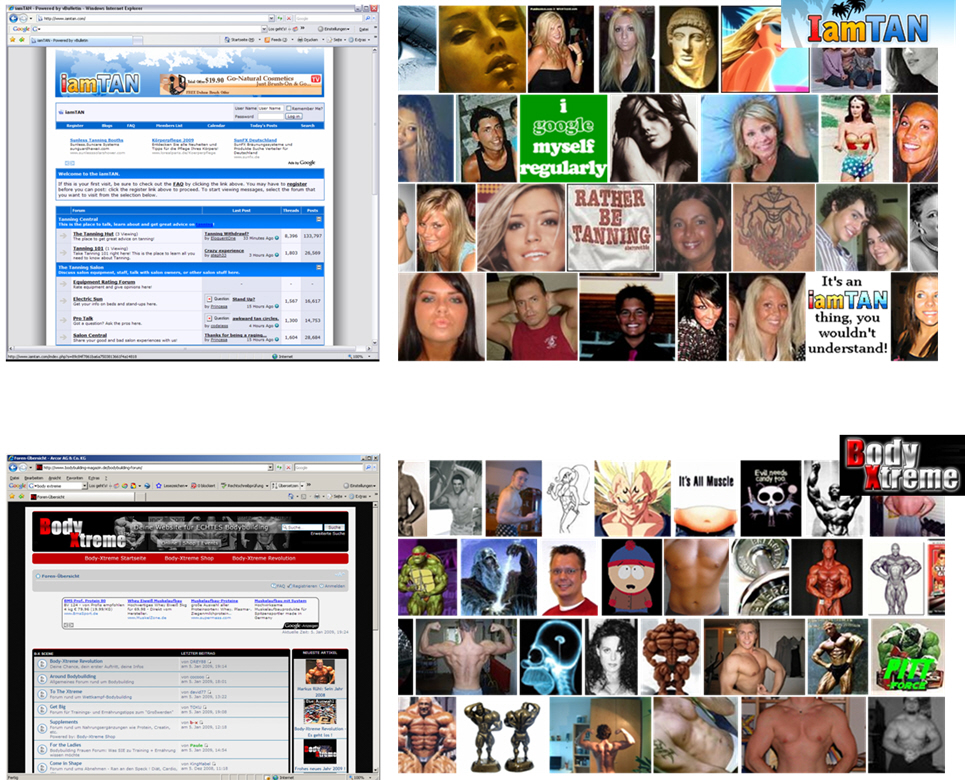Open Drucken dropdown arrow in iamTAN toolbar
Viewport: 965px width, 780px height.
(x=323, y=39)
